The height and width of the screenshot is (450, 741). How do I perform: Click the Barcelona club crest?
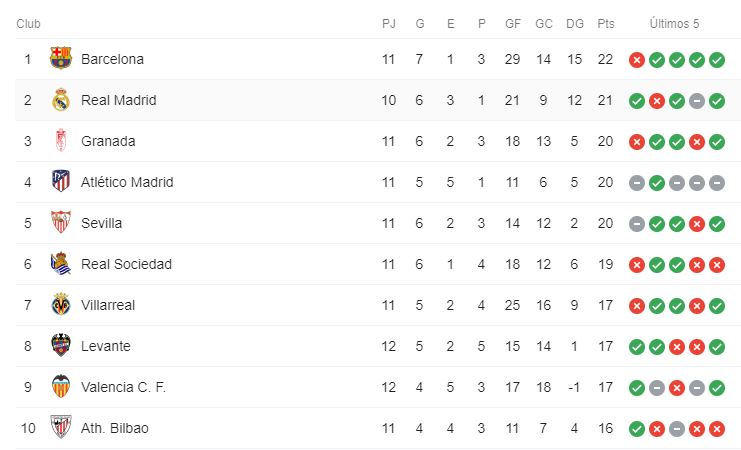pos(61,59)
